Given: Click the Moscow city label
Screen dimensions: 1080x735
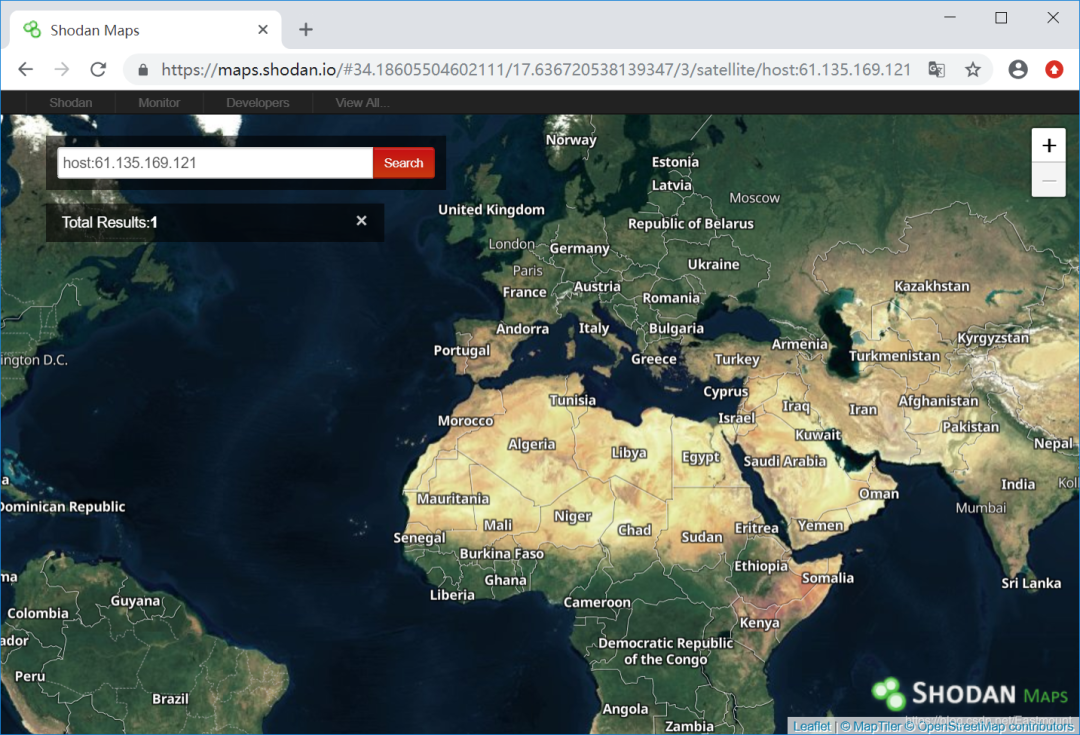Looking at the screenshot, I should pos(755,198).
